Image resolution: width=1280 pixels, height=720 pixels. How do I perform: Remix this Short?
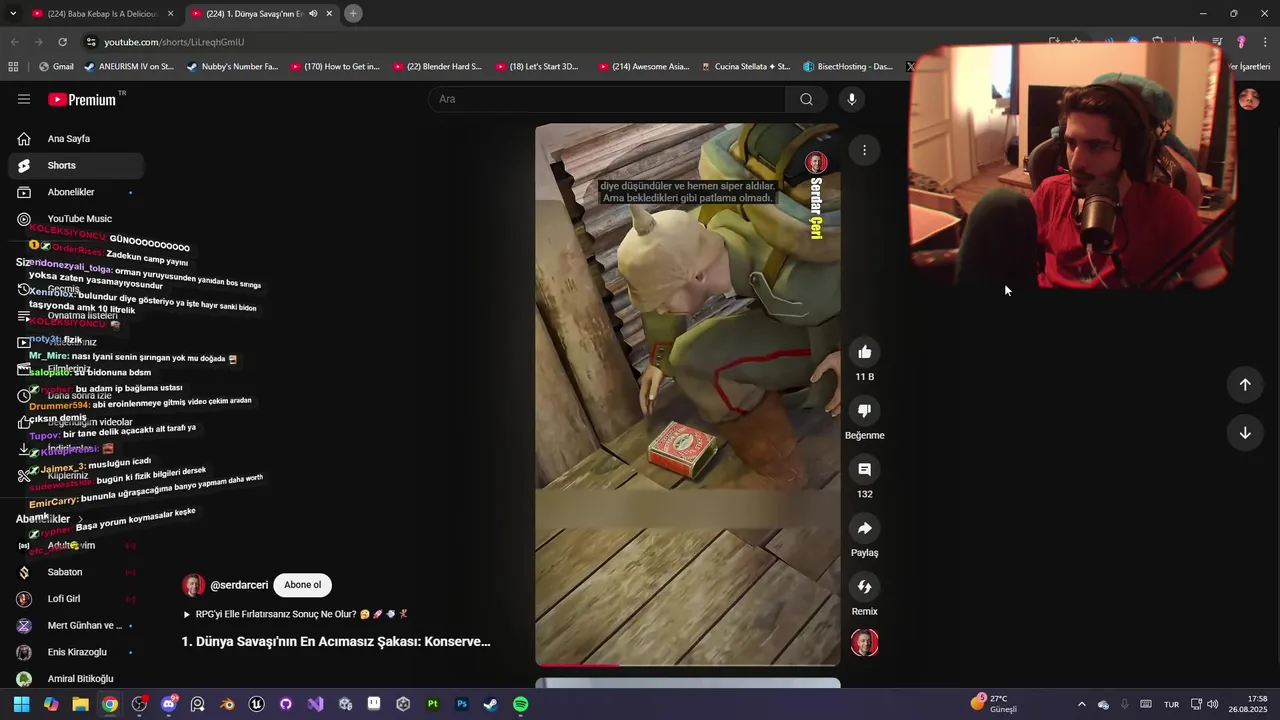point(865,586)
